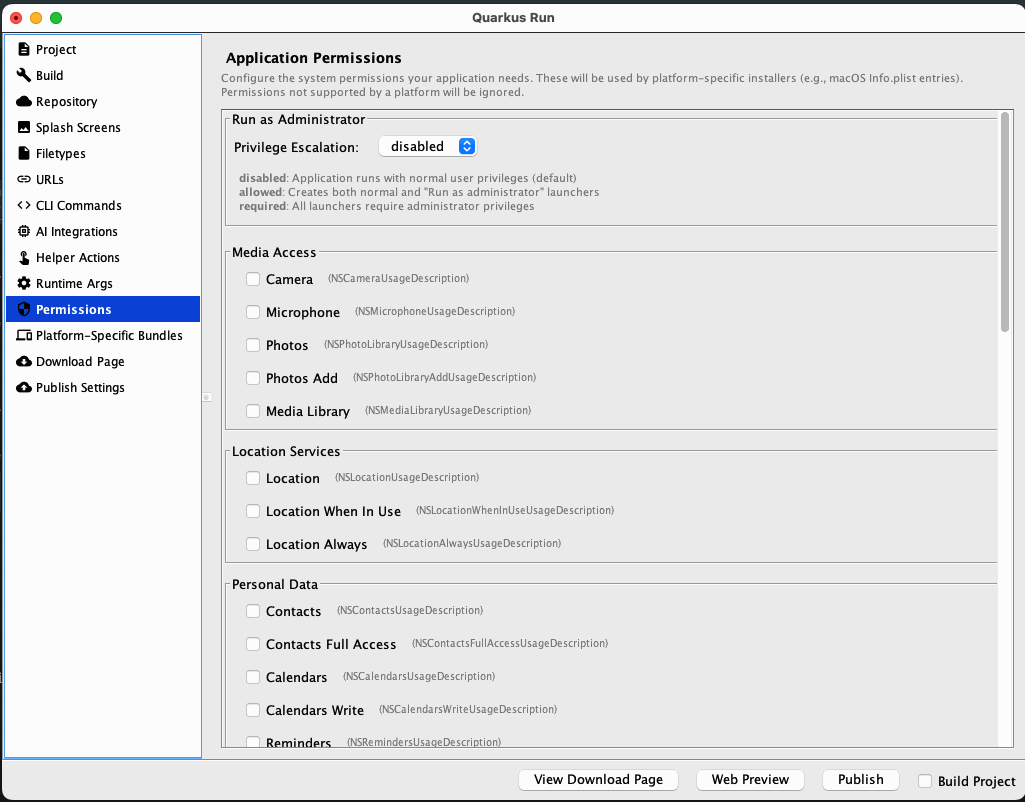Click the permissions panel vertical scrollbar
This screenshot has width=1025, height=802.
(1005, 222)
